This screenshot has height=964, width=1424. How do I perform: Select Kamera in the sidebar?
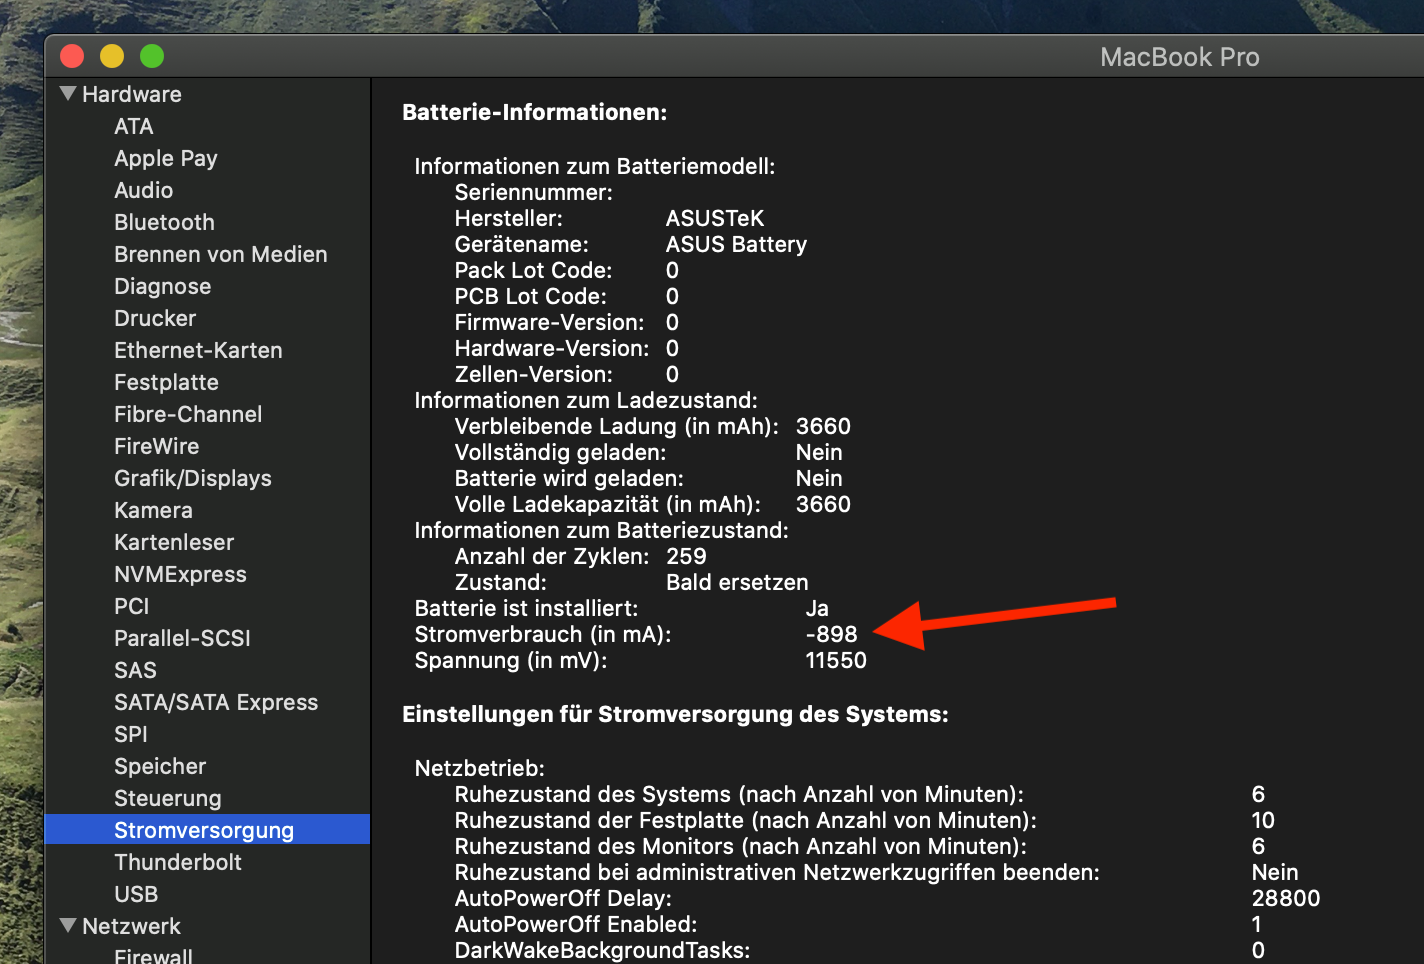153,510
